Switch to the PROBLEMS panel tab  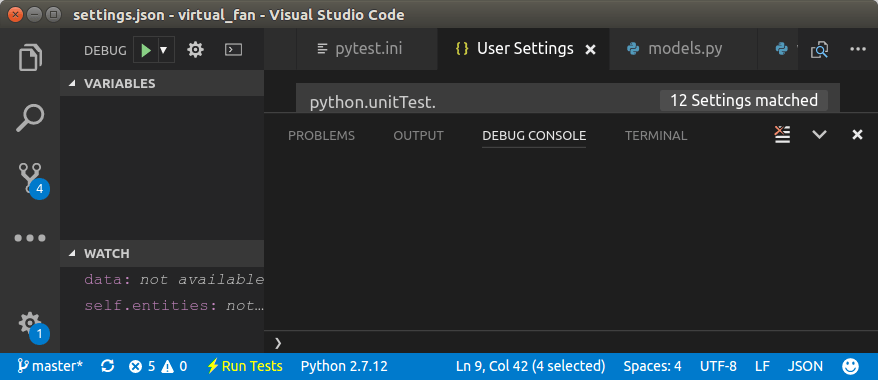[x=321, y=135]
